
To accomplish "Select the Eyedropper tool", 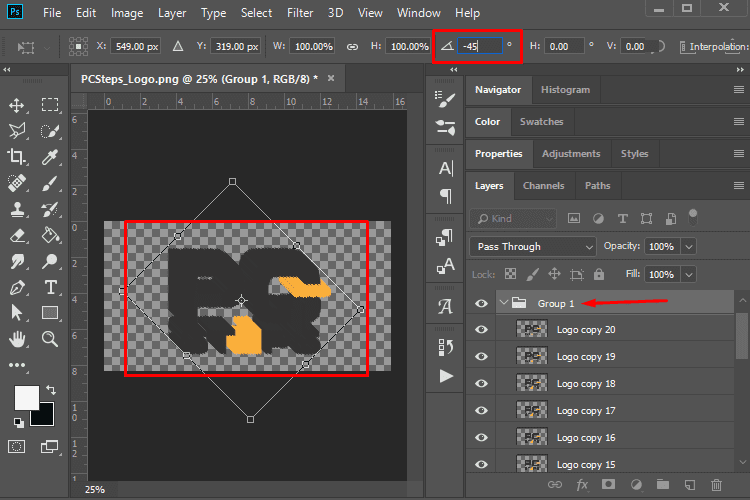I will pos(50,157).
